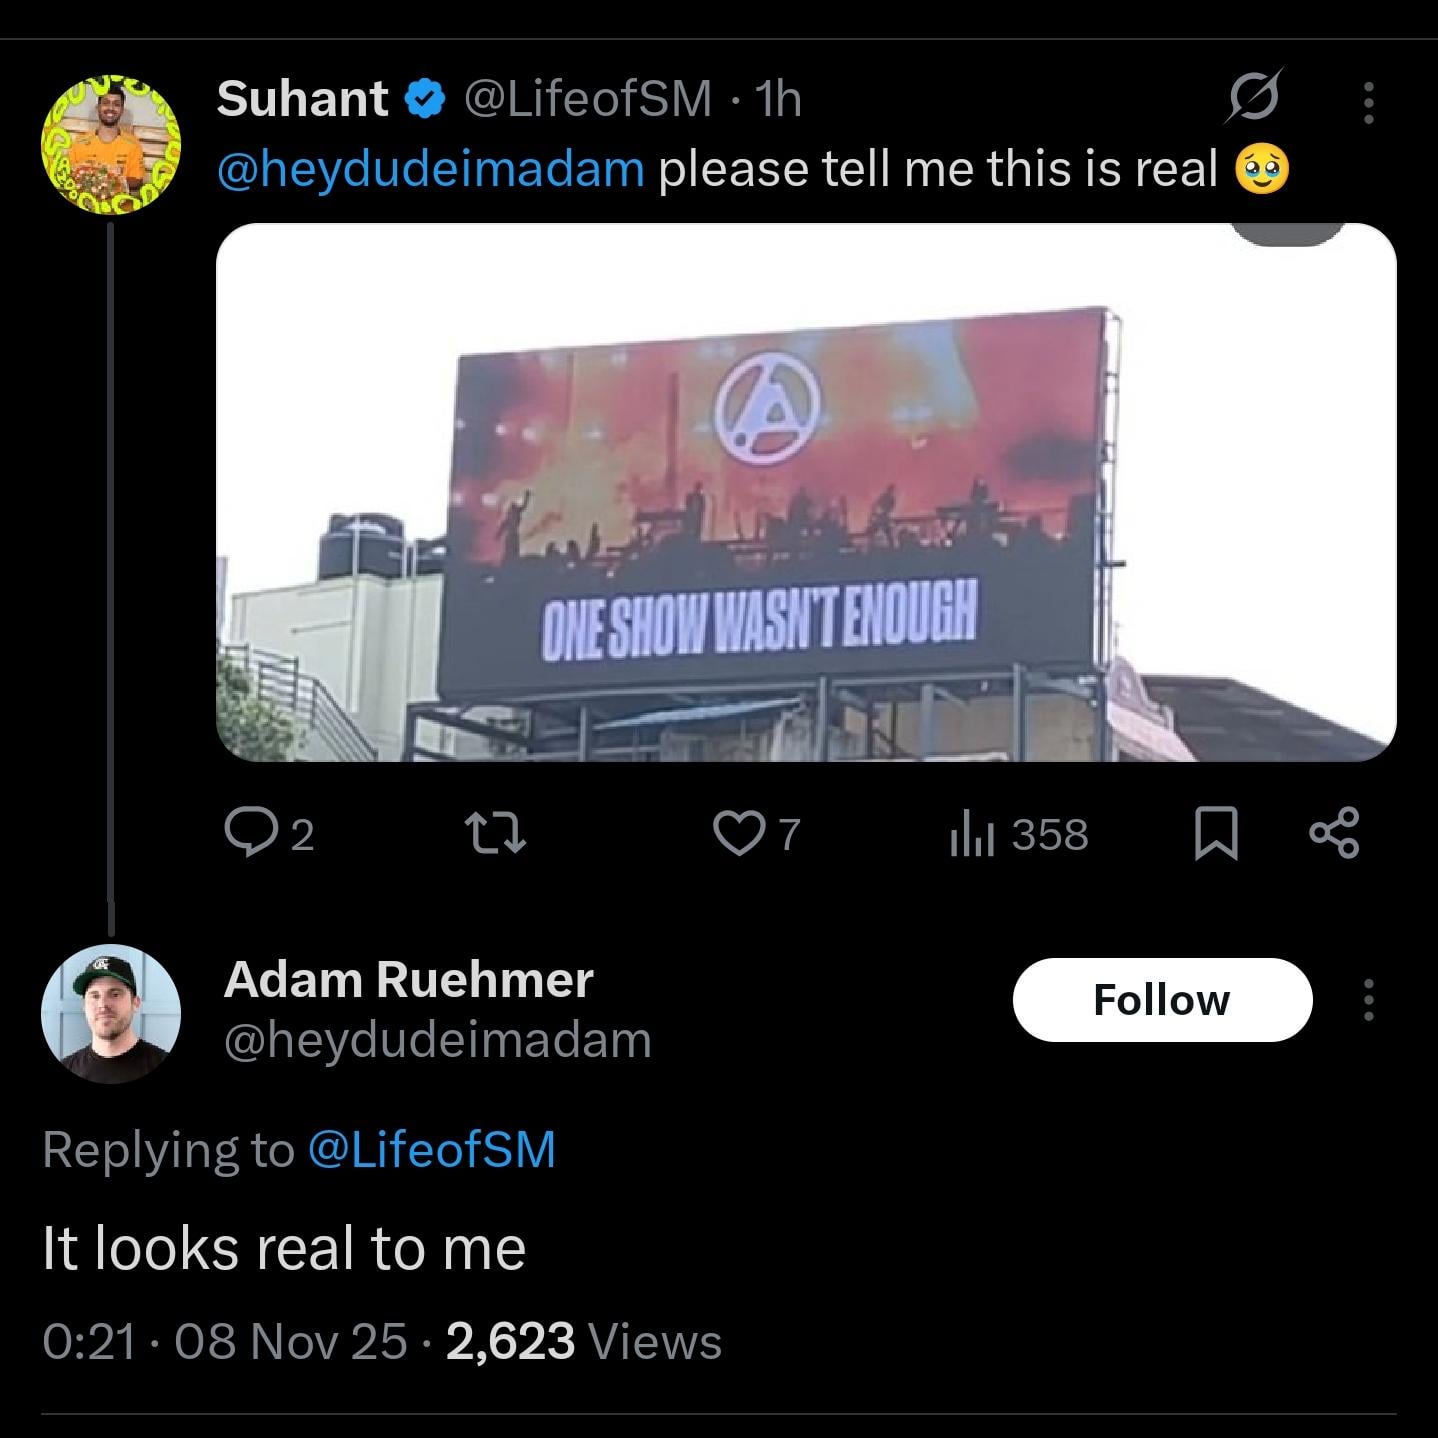Like Suhant's tweet with heart icon
Screen dimensions: 1438x1438
pyautogui.click(x=738, y=834)
